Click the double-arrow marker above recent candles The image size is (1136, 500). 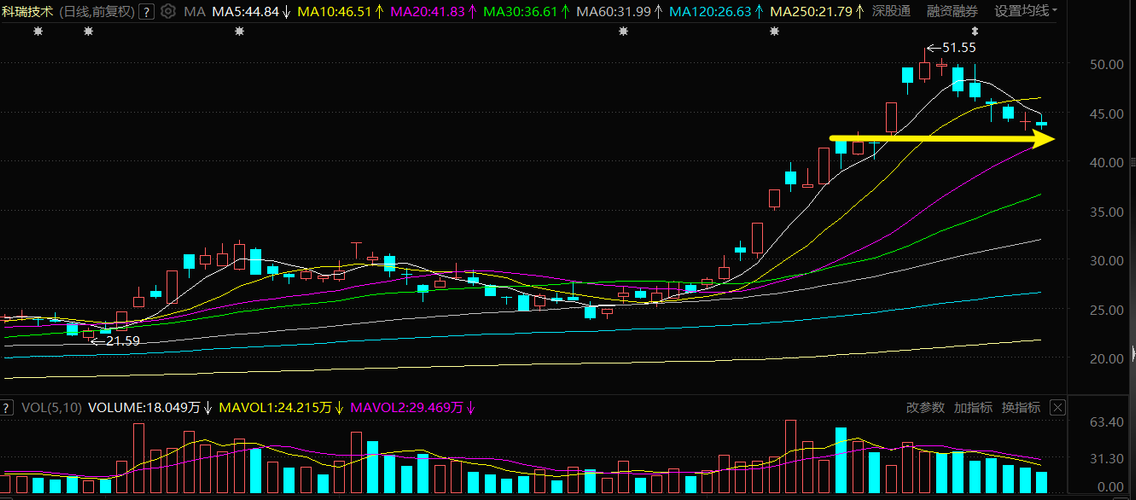tap(975, 32)
